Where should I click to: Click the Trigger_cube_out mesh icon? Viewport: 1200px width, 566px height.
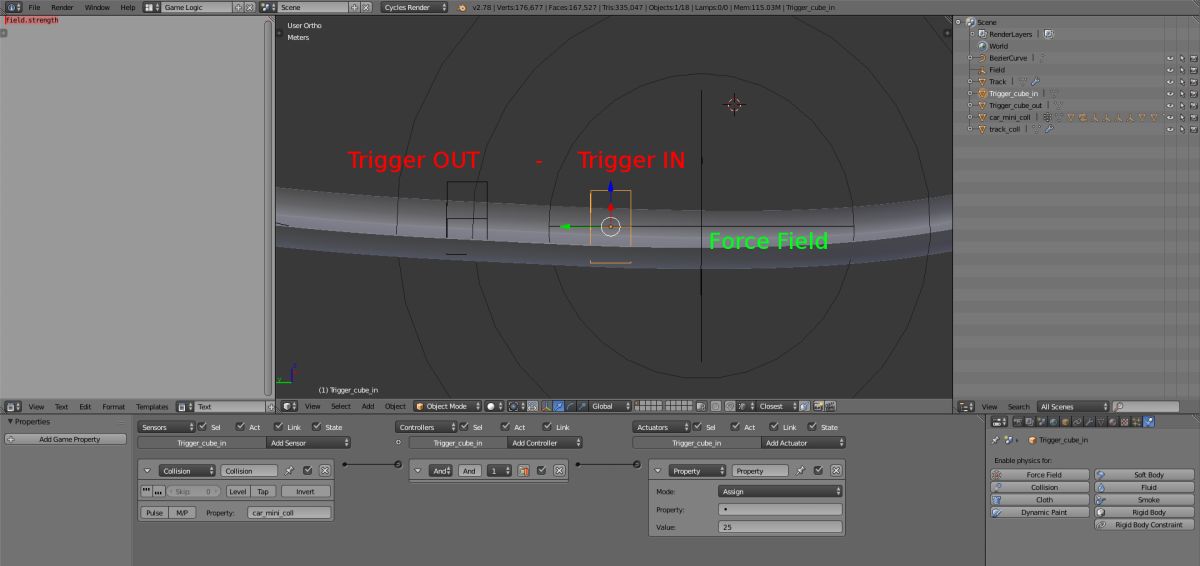[x=982, y=105]
